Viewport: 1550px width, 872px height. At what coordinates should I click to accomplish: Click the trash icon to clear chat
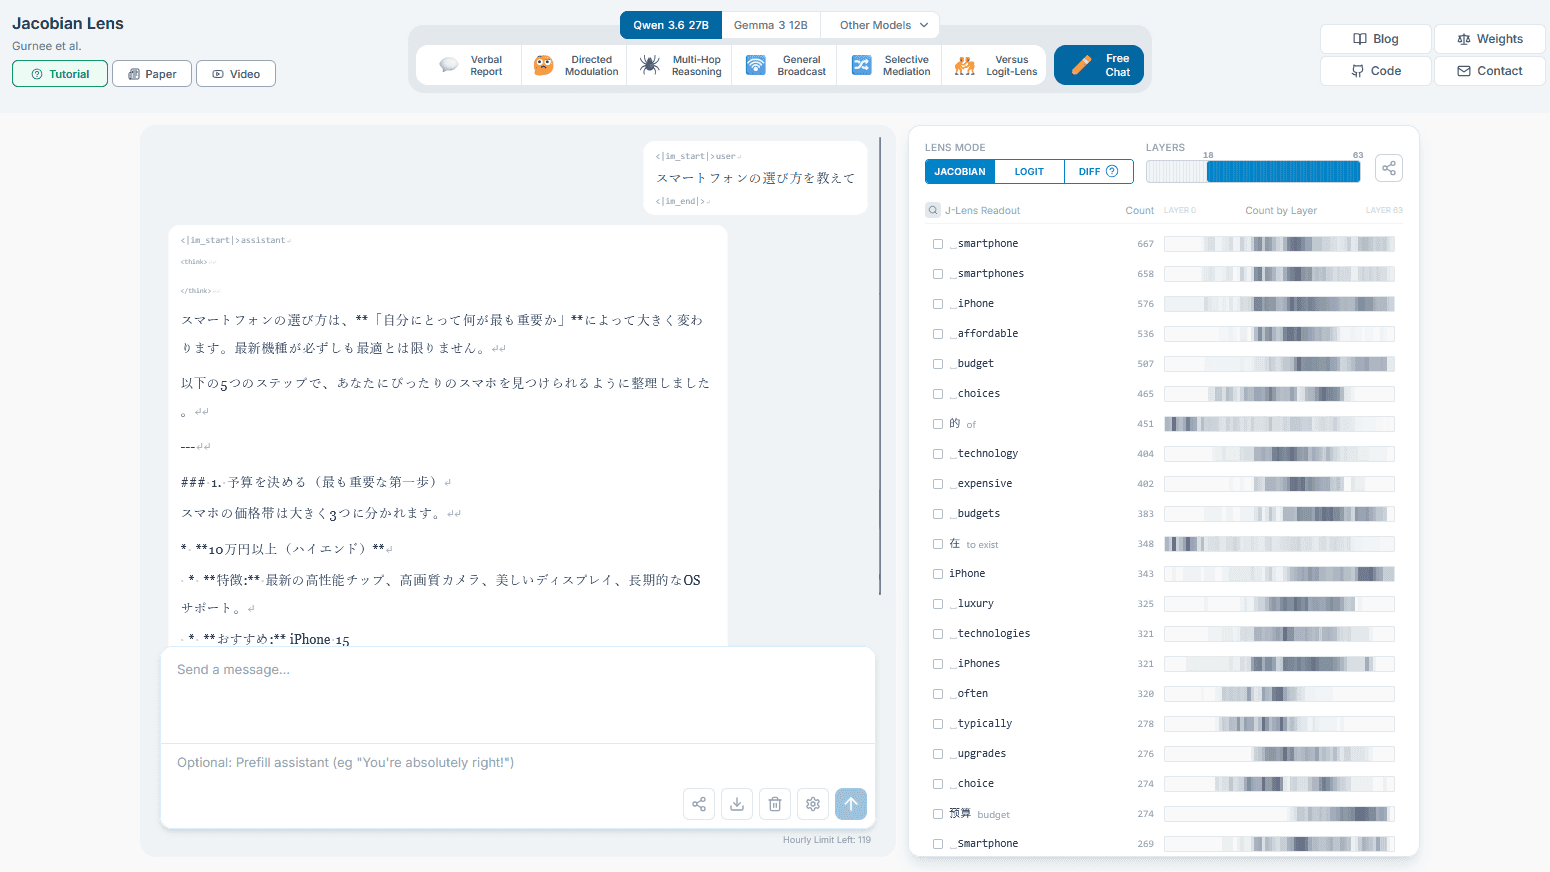pos(775,804)
